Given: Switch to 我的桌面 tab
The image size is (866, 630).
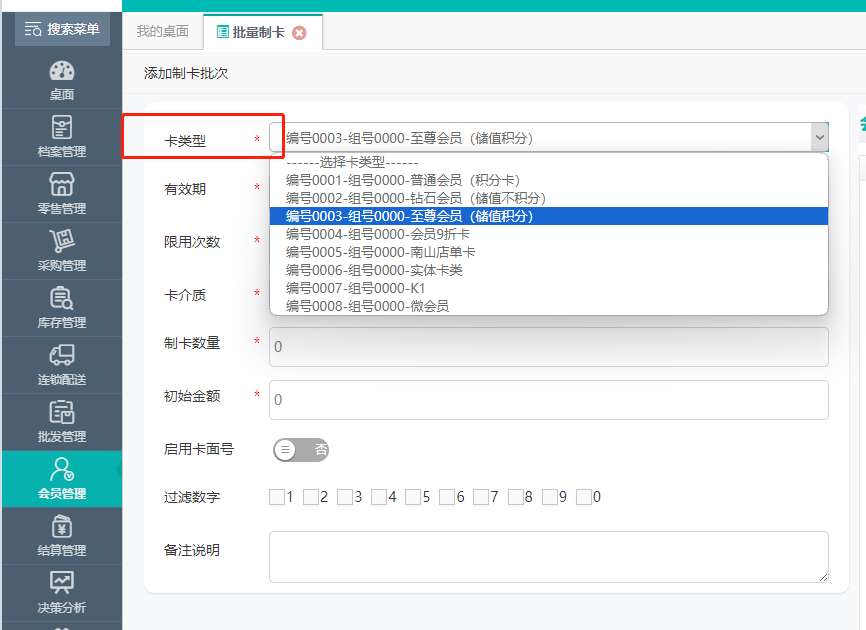Looking at the screenshot, I should (x=163, y=31).
